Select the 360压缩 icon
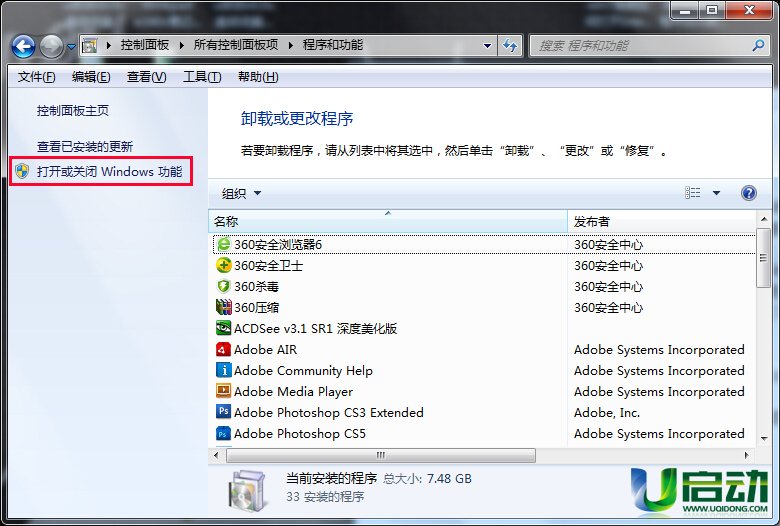Image resolution: width=780 pixels, height=526 pixels. coord(224,307)
